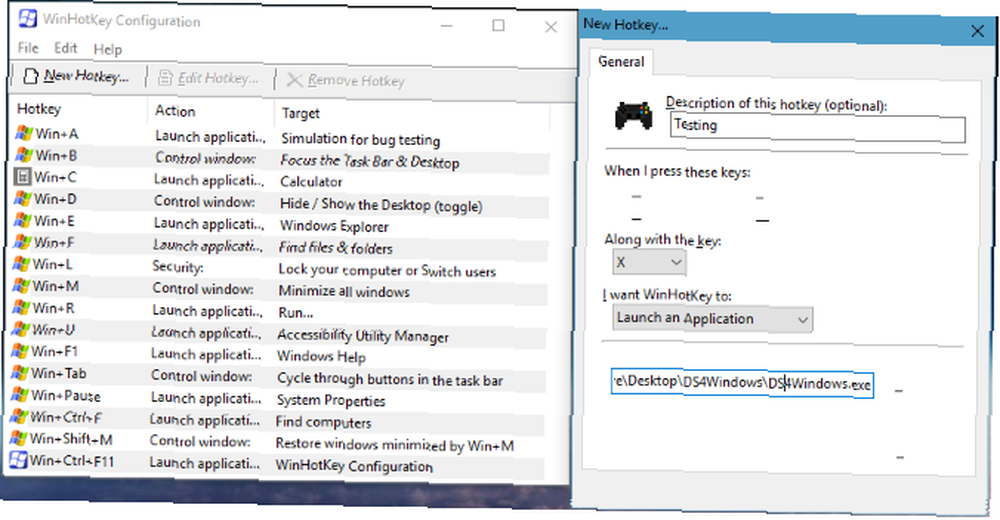Click the hotkey description field containing Testing
Image resolution: width=1000 pixels, height=520 pixels.
click(x=818, y=128)
